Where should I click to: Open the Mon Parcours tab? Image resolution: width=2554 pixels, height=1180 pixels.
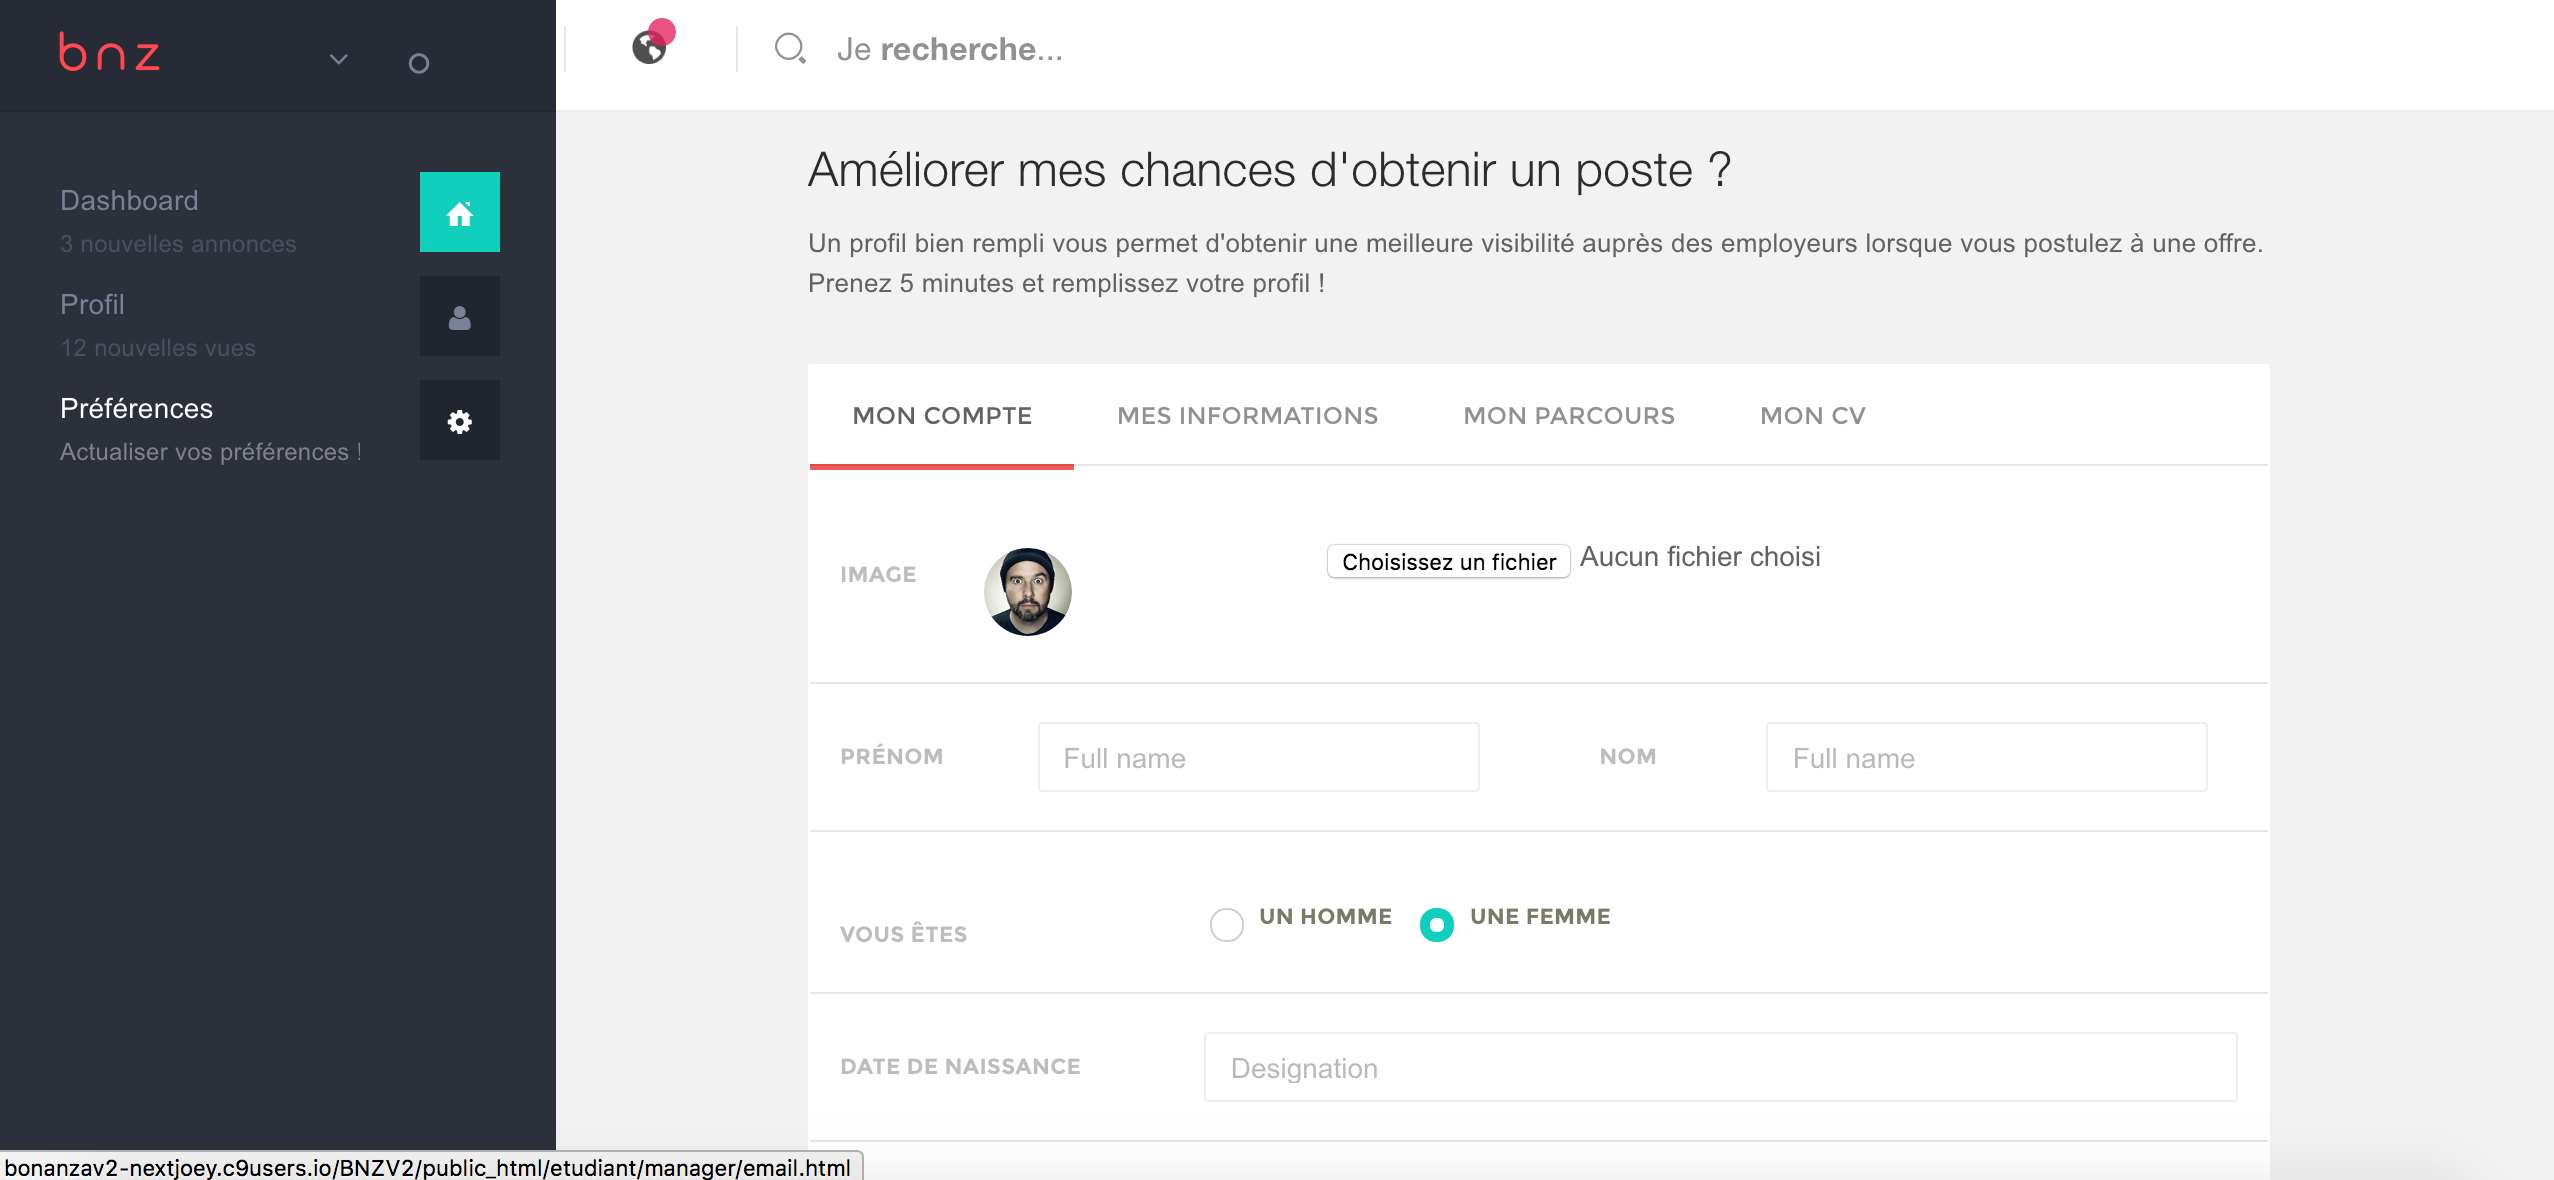1569,416
